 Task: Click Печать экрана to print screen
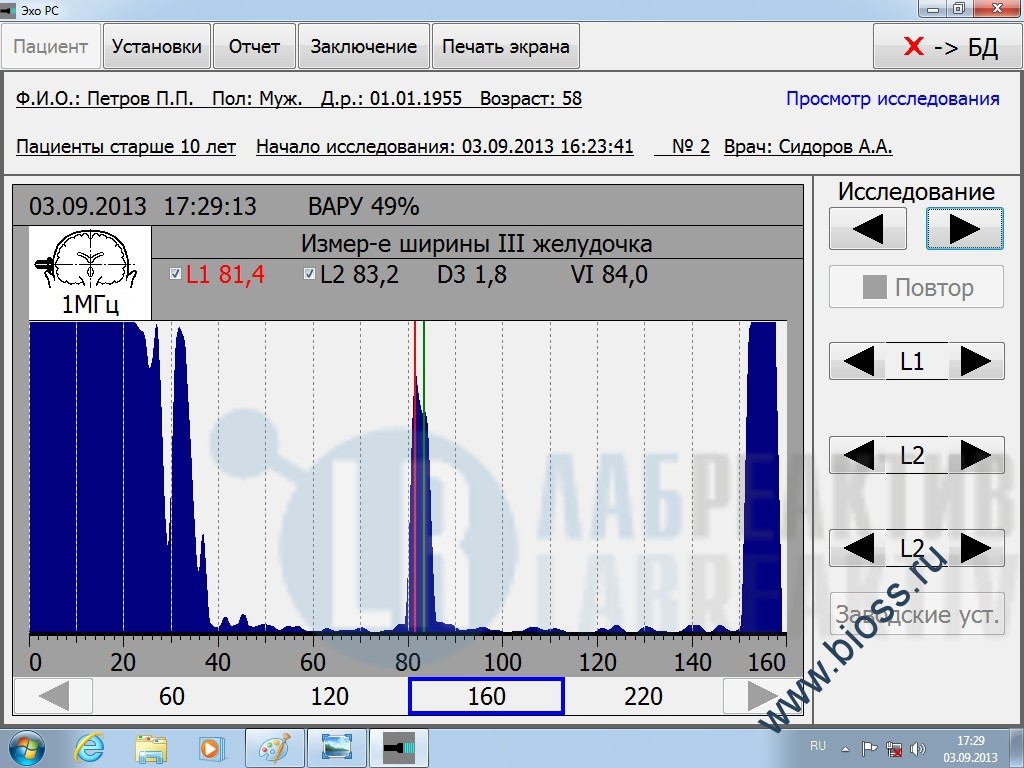505,47
